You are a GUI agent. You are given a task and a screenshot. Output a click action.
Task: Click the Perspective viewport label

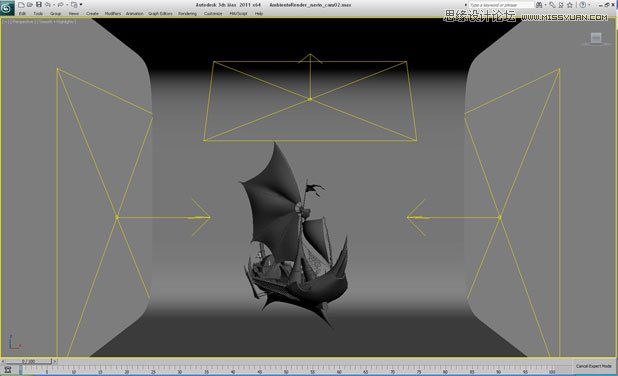coord(23,22)
